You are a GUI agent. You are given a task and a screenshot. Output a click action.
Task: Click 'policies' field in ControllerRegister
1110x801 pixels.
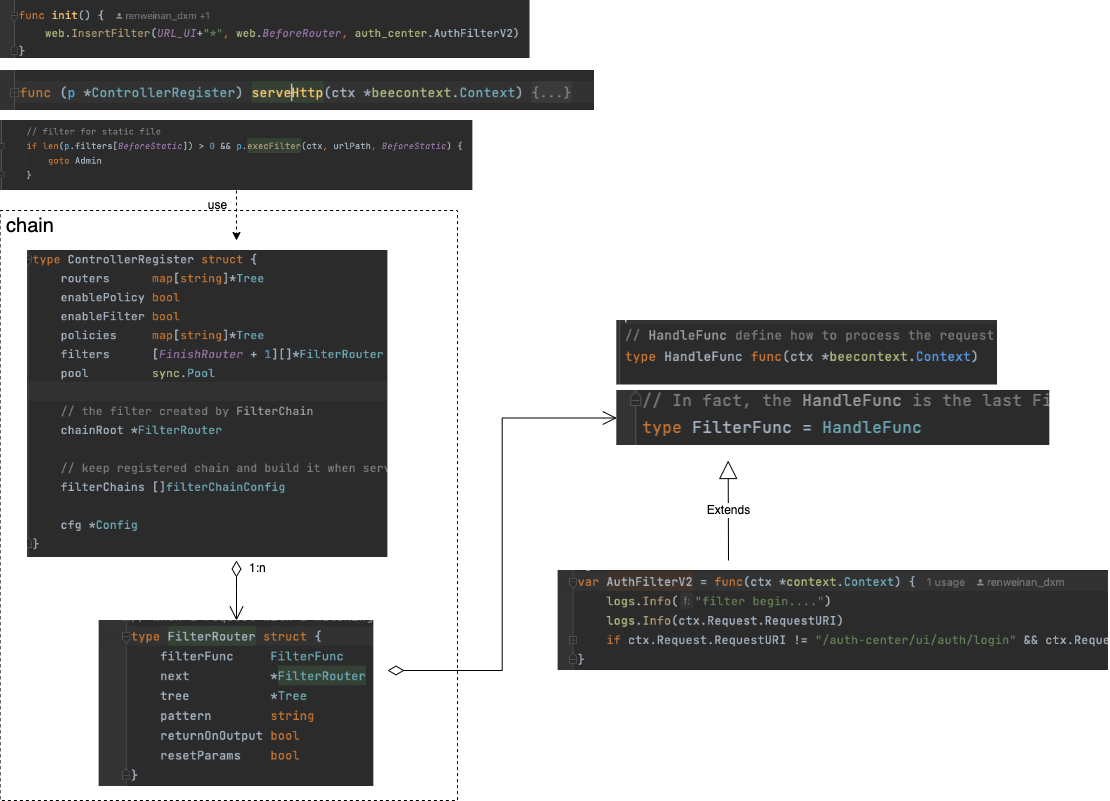coord(88,335)
